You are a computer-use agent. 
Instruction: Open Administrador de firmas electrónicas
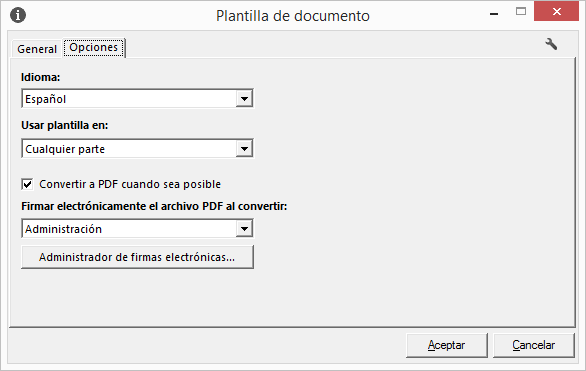[x=137, y=257]
